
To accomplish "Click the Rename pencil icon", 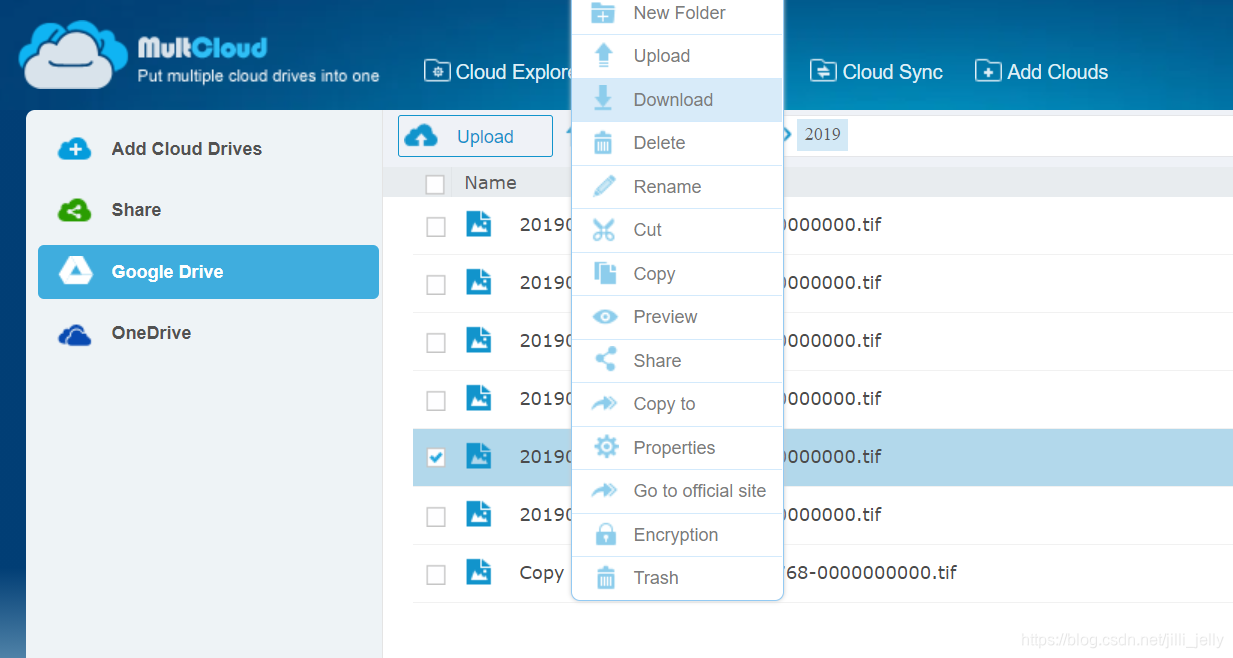I will coord(604,186).
